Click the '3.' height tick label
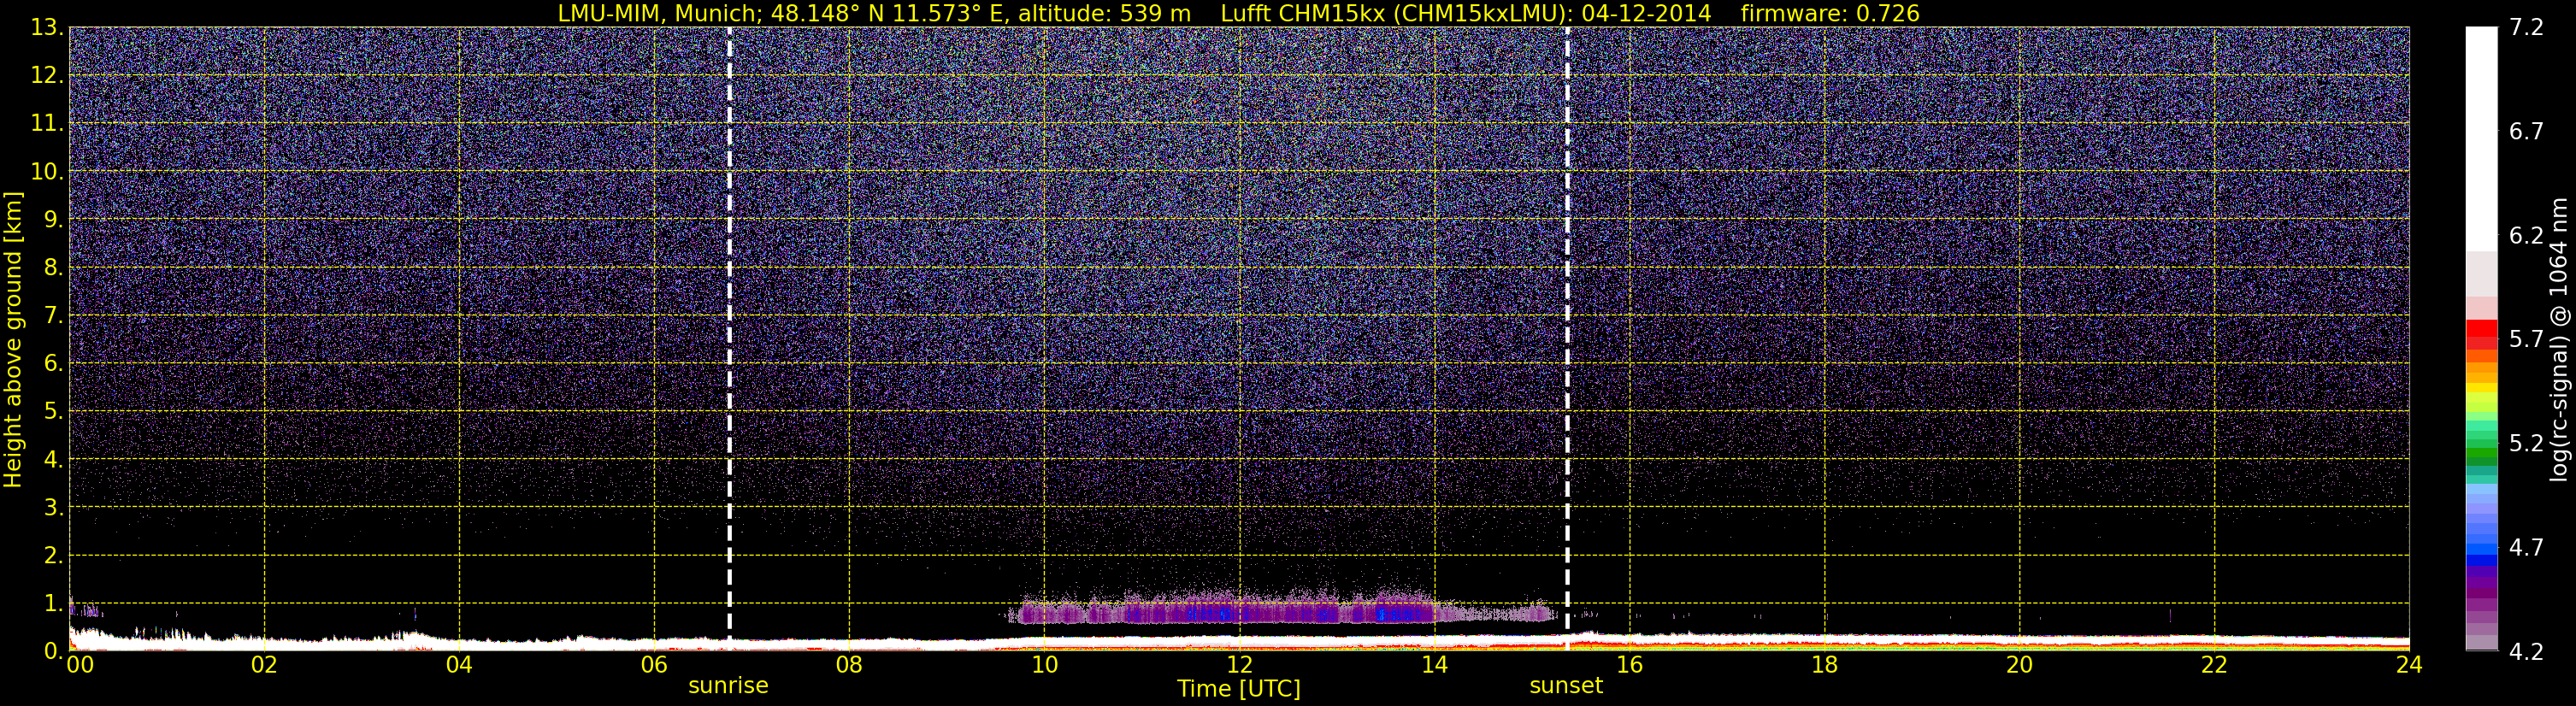 click(x=53, y=507)
